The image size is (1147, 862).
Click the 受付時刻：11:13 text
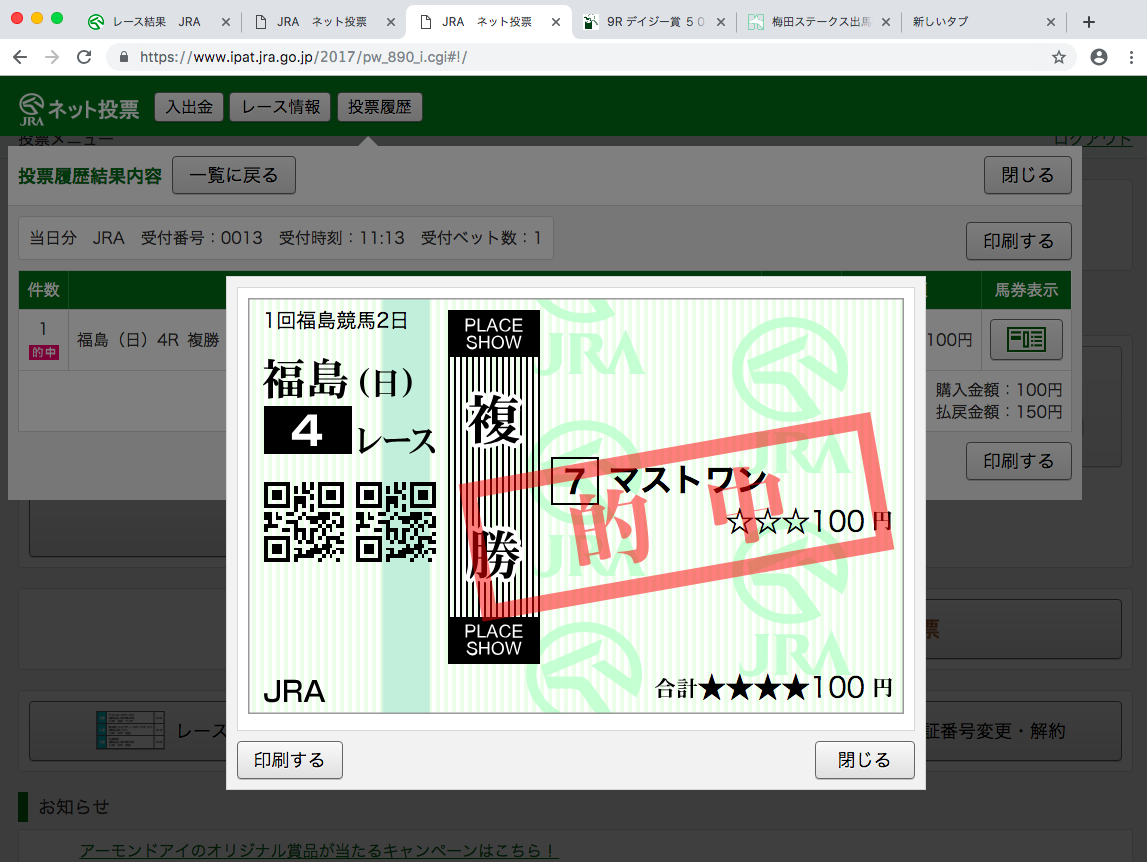pyautogui.click(x=342, y=238)
